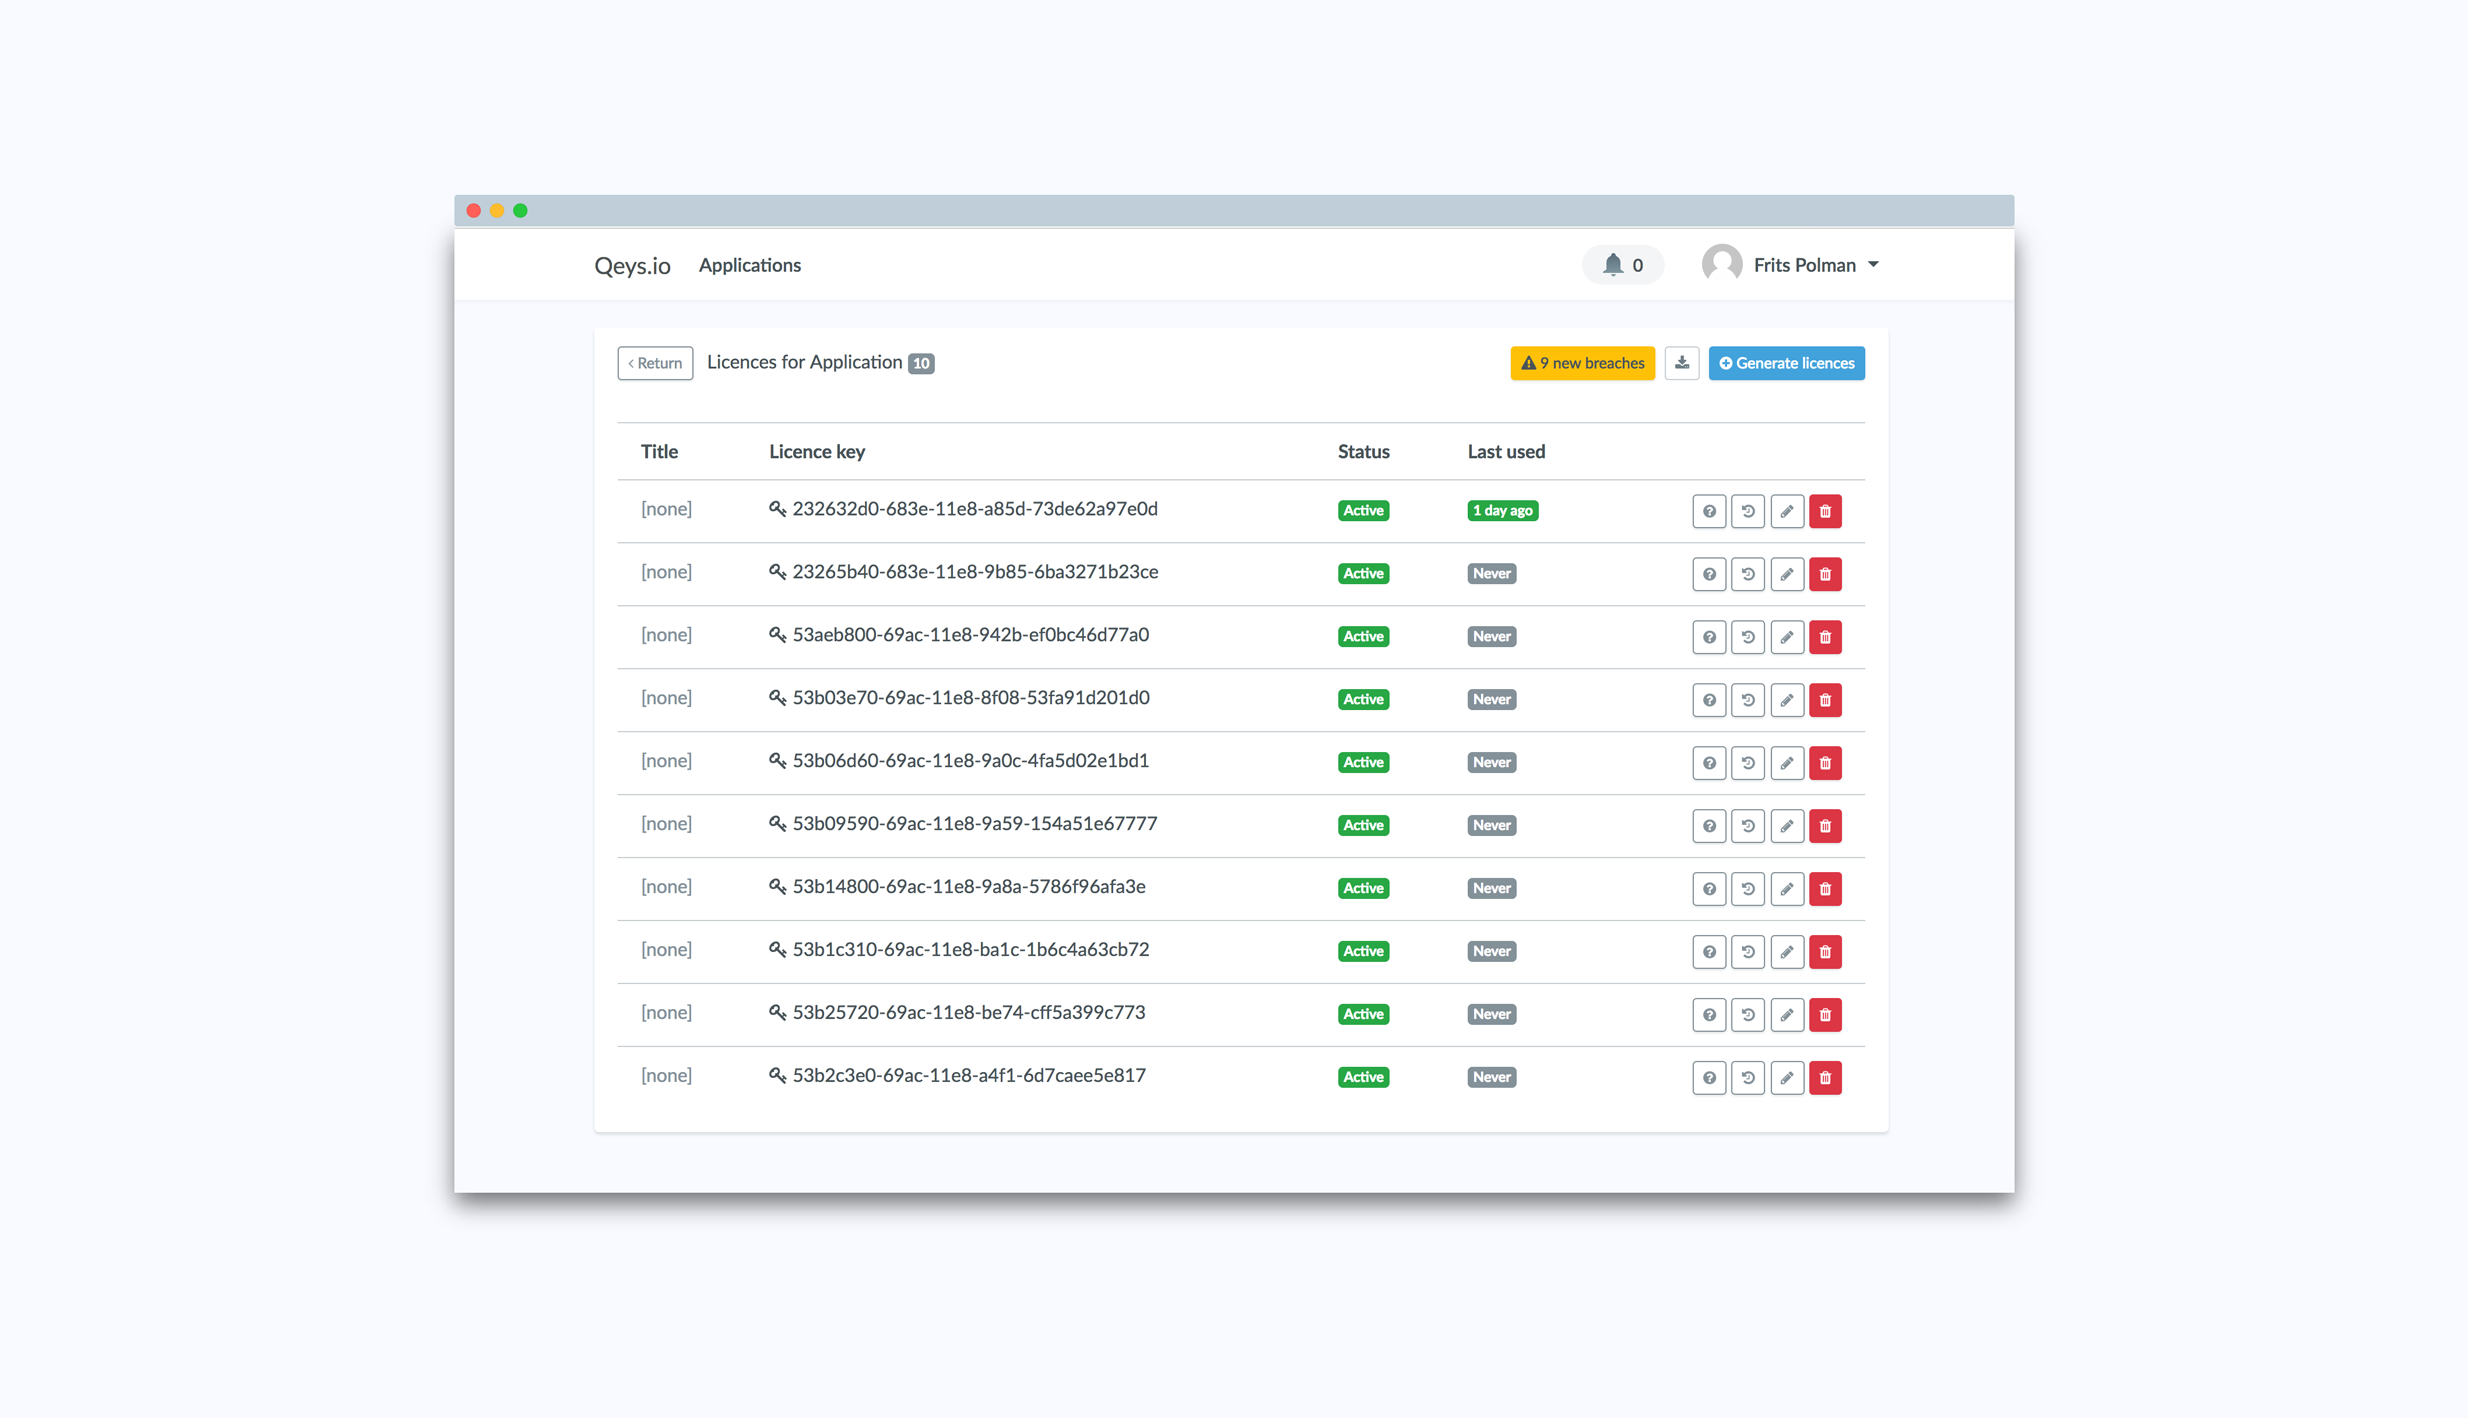Open the info icon for licence 53b1c310

point(1708,952)
